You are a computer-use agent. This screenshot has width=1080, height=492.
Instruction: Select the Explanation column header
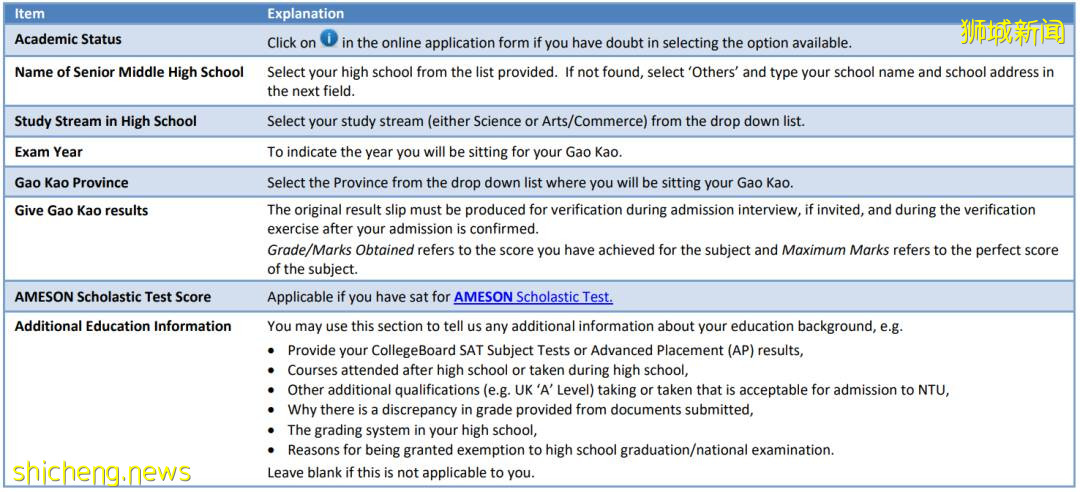[x=305, y=14]
